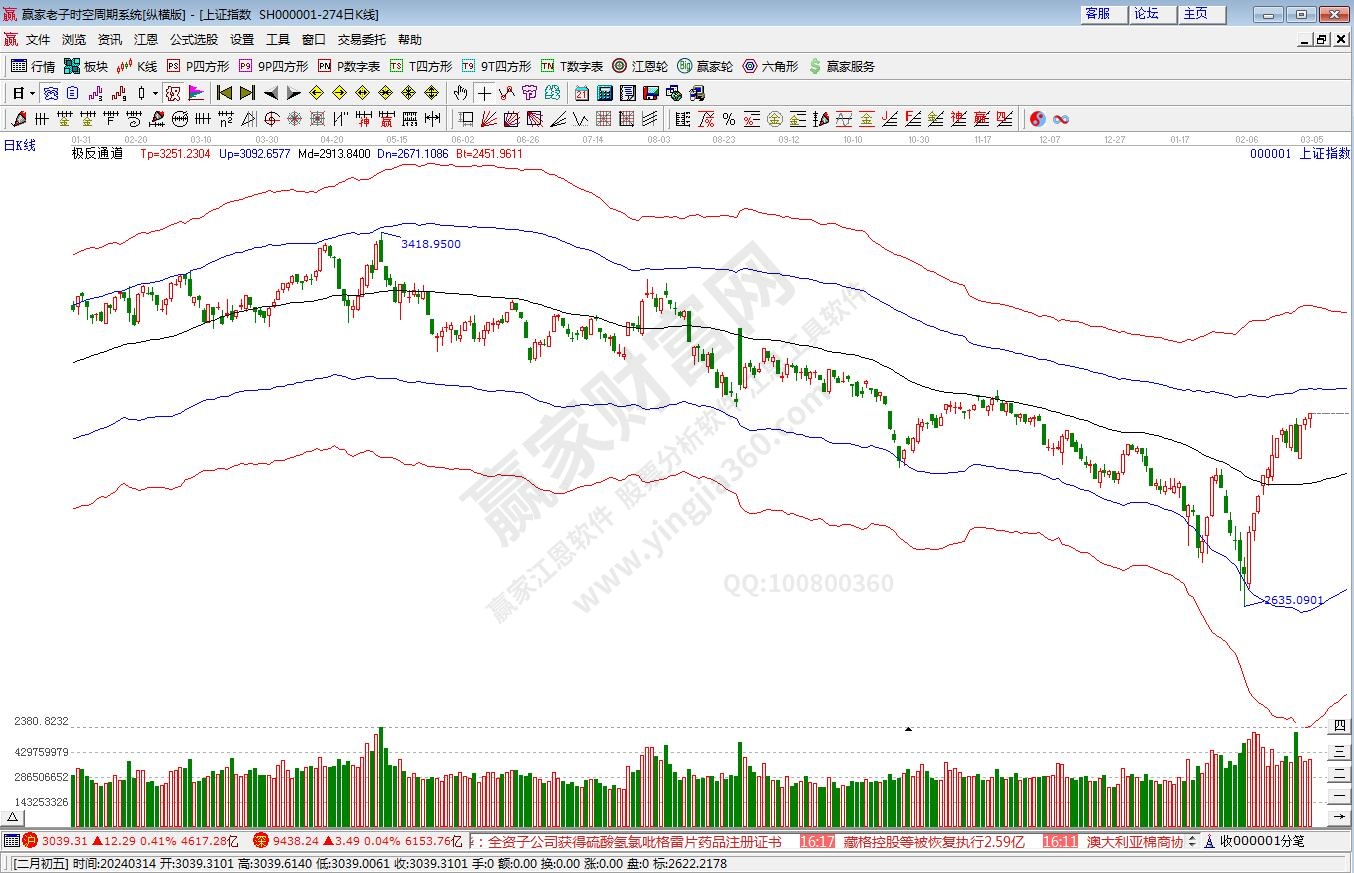Toggle four-pane layout button 四
This screenshot has width=1354, height=873.
point(1339,725)
